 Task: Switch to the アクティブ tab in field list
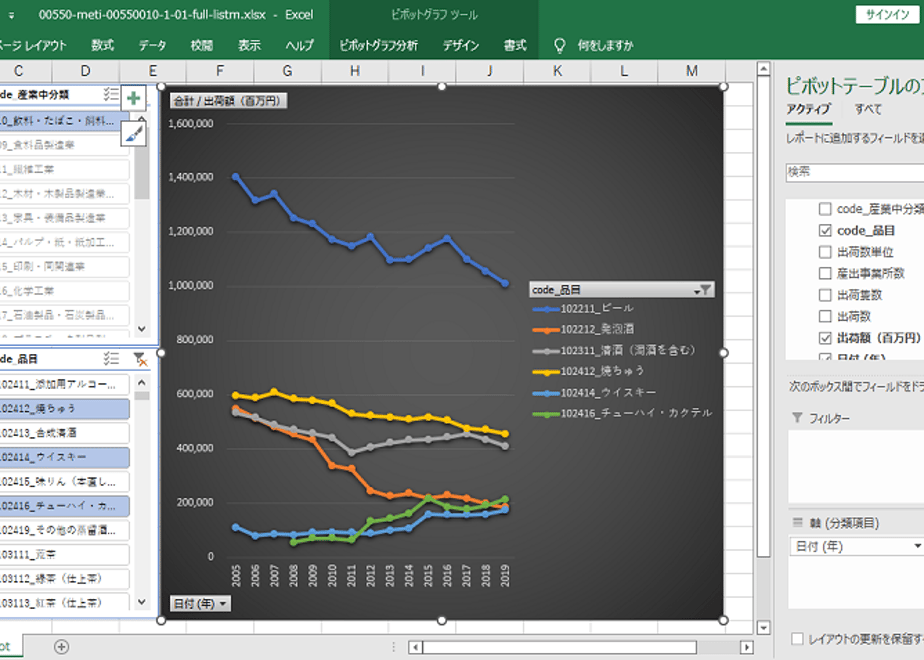808,109
